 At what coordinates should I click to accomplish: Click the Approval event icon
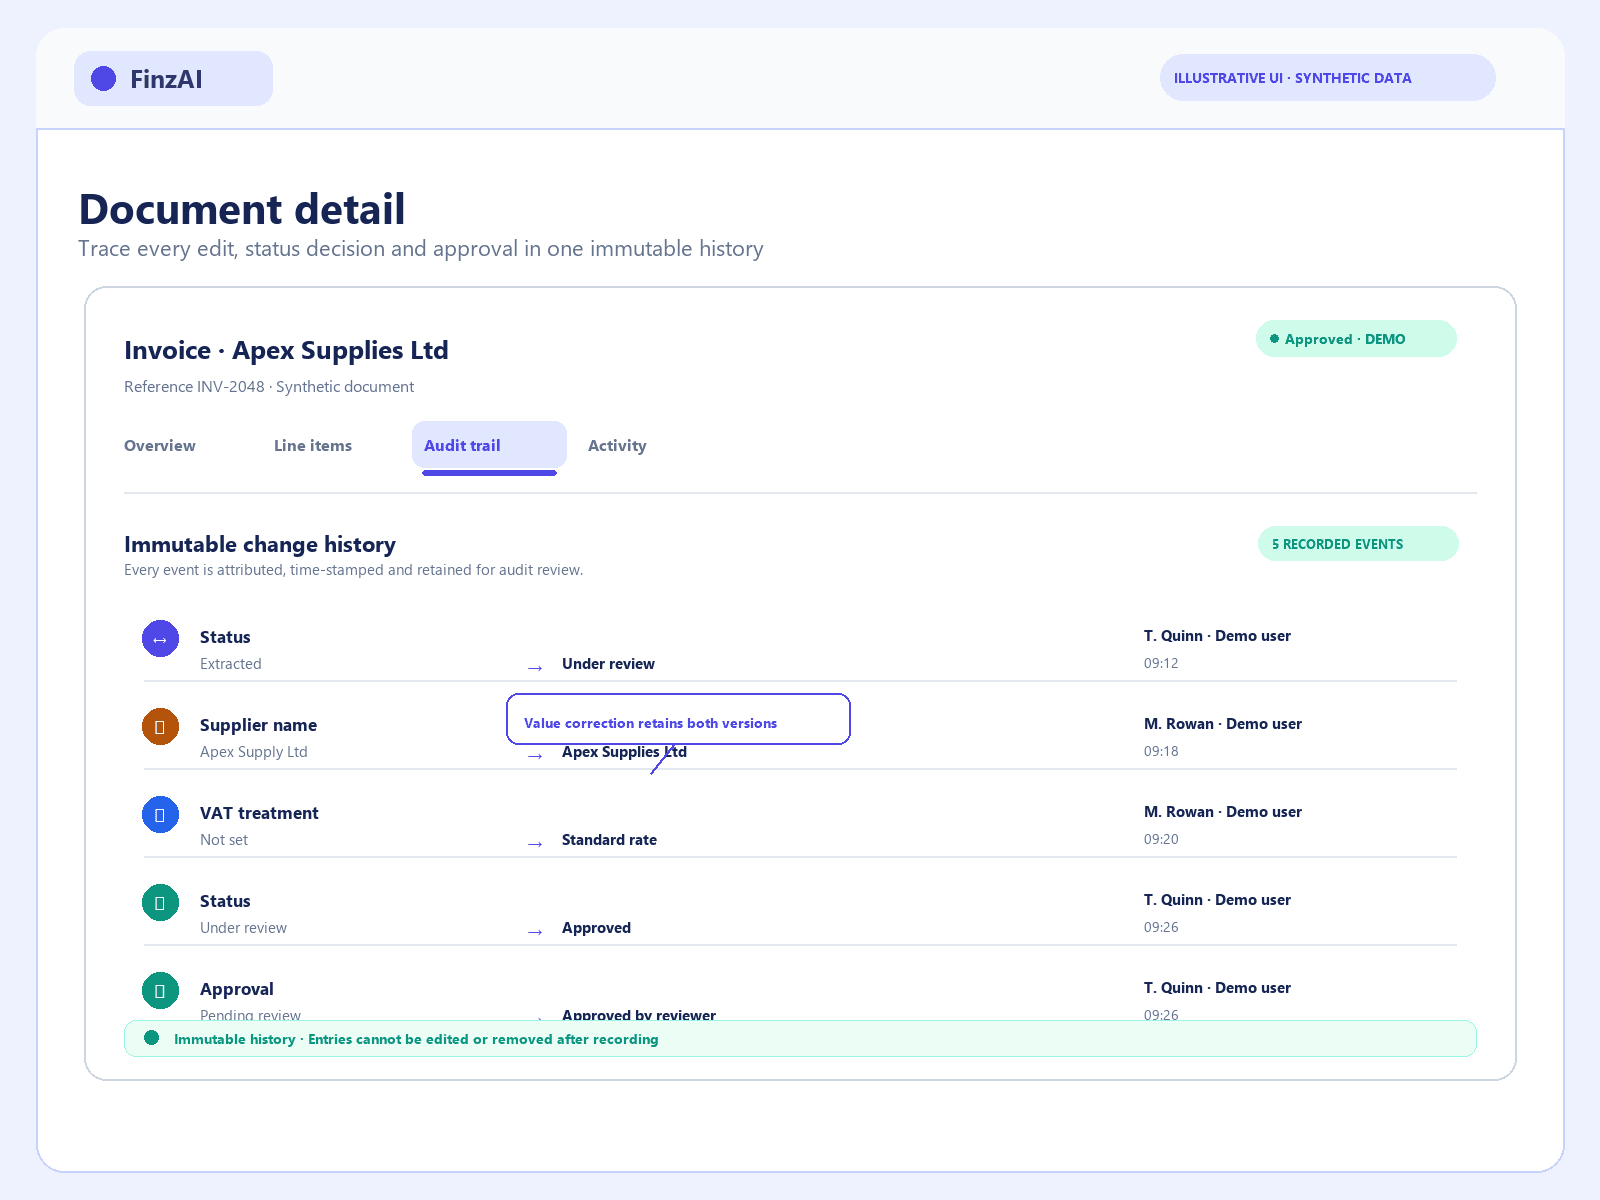[160, 991]
